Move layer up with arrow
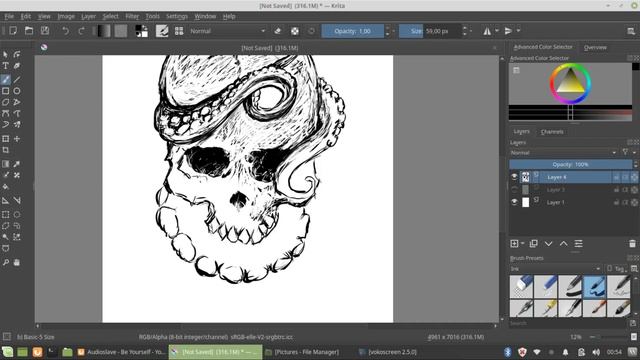Viewport: 640px width, 360px height. point(563,244)
